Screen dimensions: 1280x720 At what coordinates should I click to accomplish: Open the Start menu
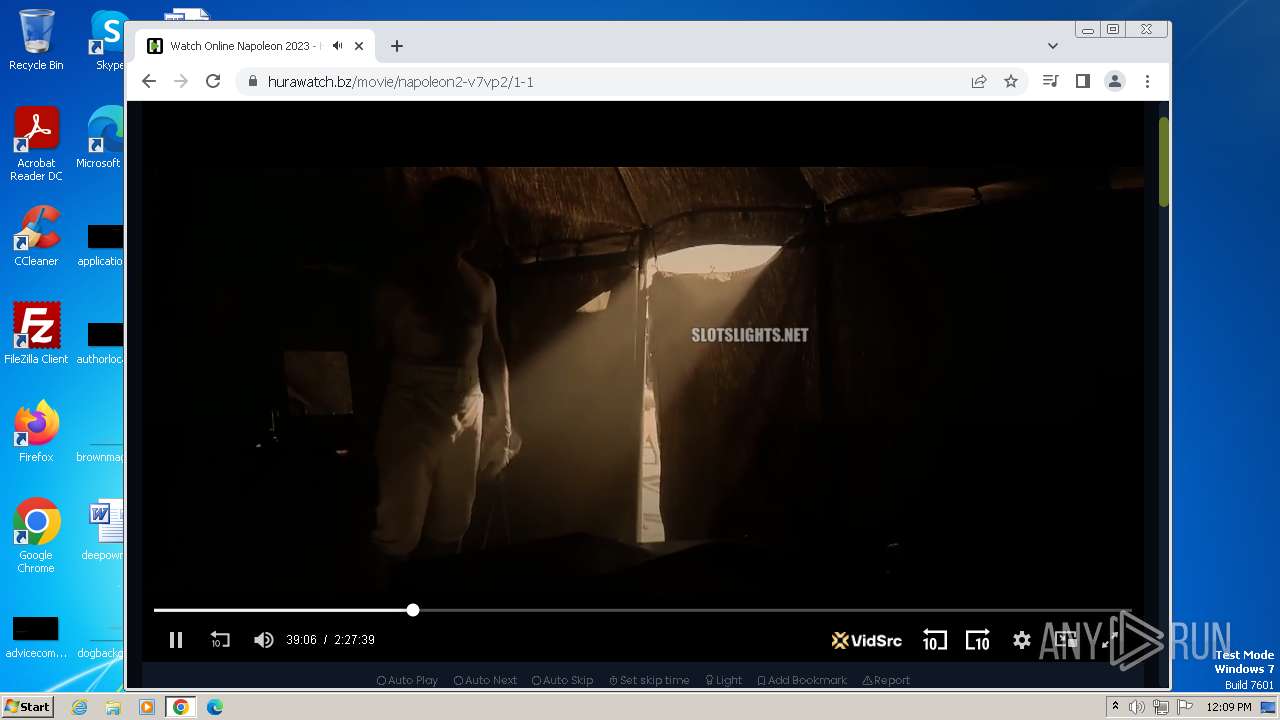[x=27, y=706]
